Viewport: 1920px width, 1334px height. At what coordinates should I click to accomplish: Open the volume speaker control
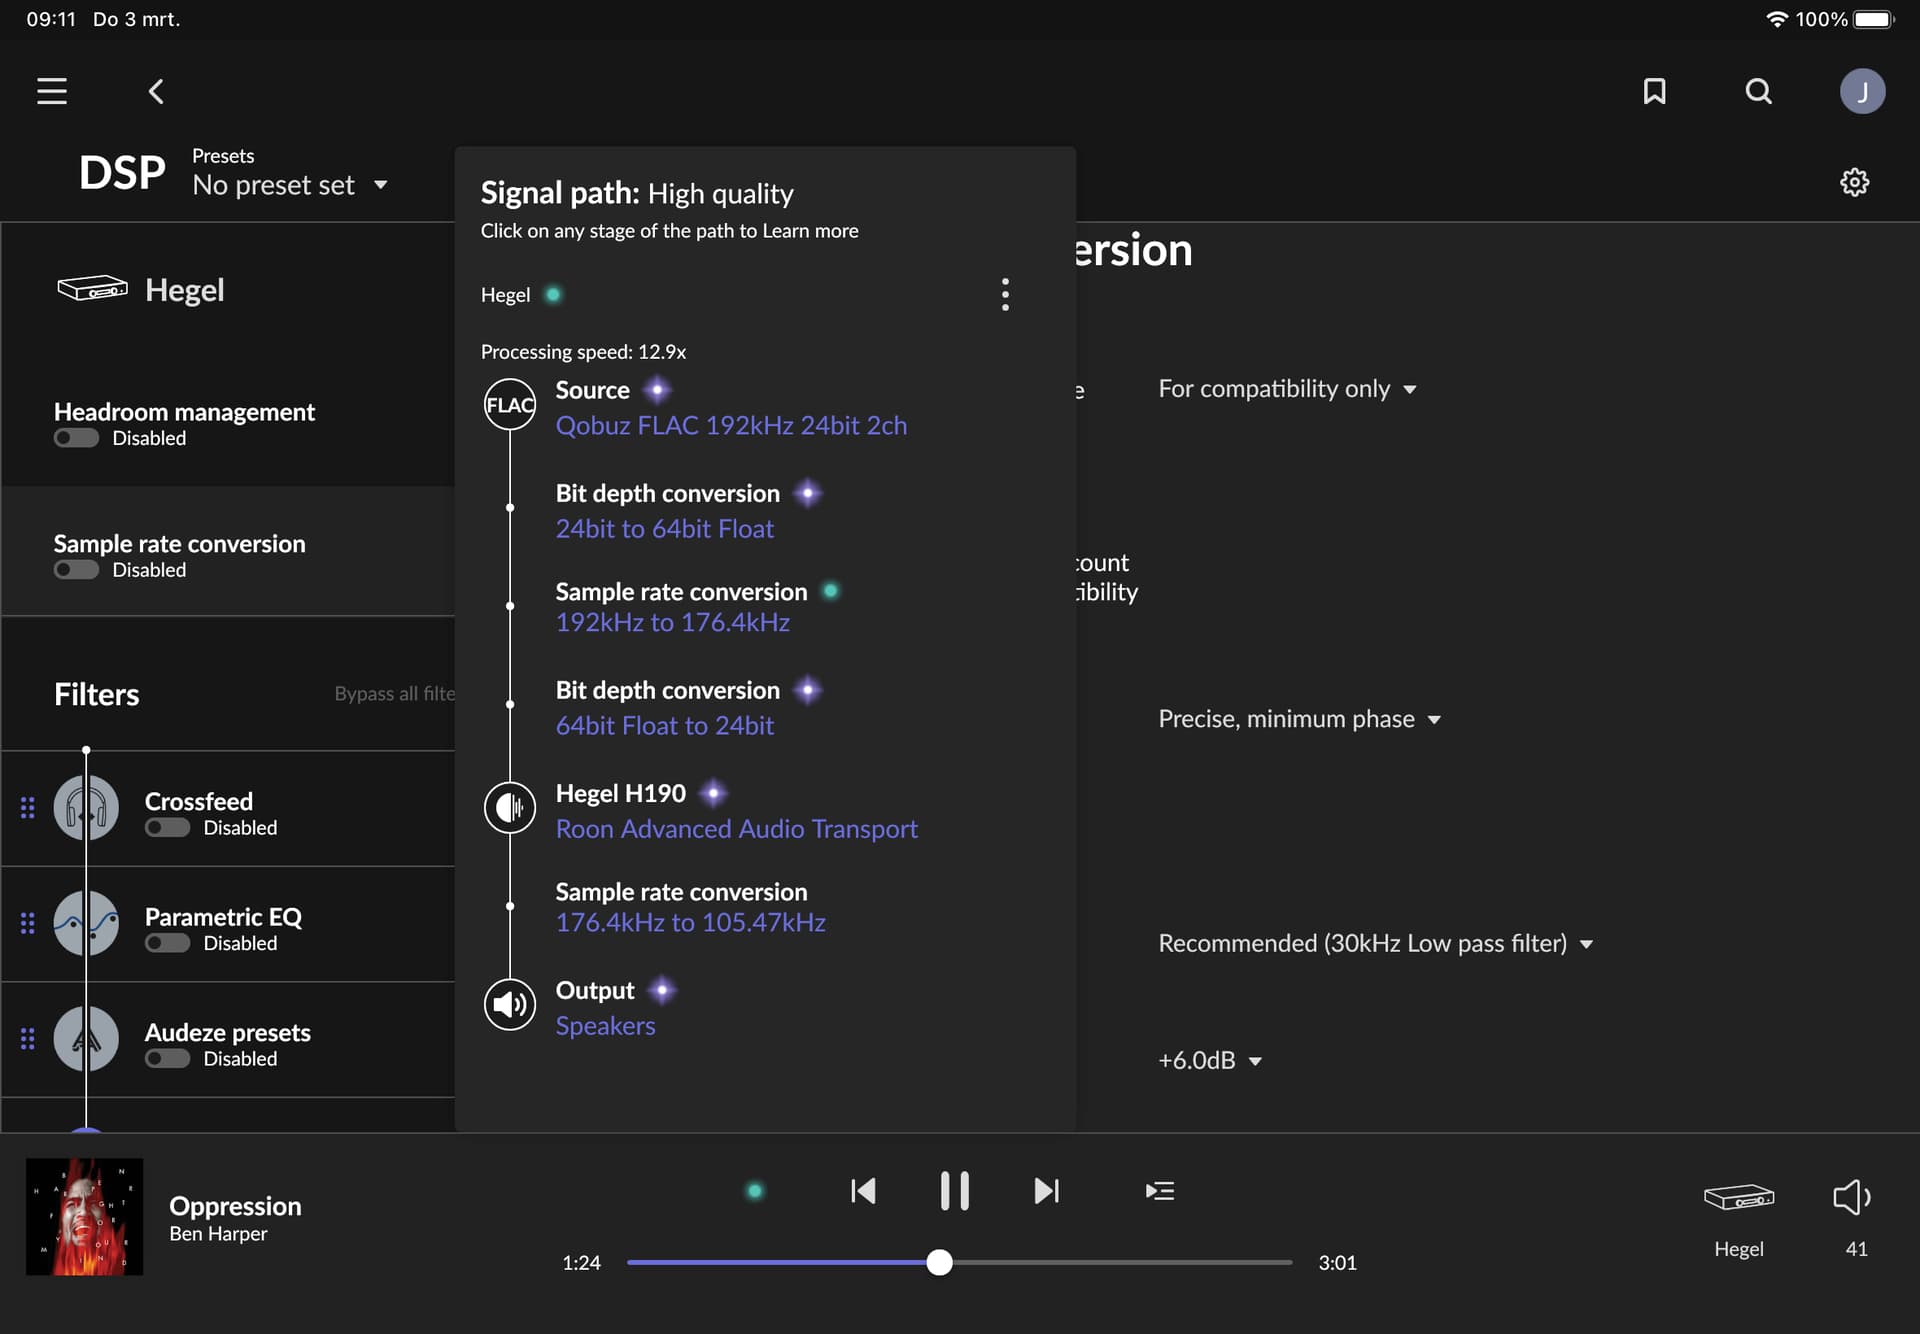point(1852,1197)
